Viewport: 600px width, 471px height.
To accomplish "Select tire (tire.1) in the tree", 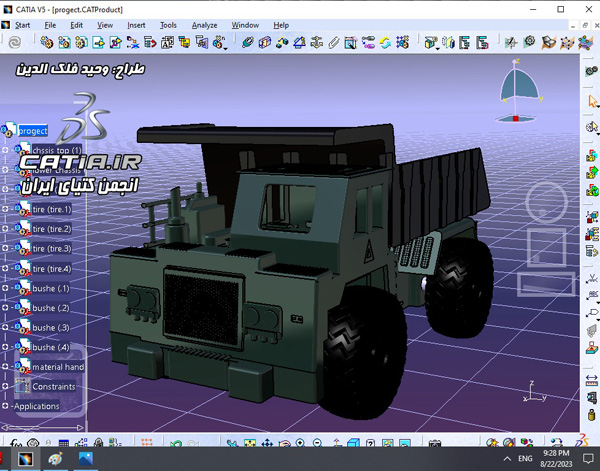I will point(52,209).
